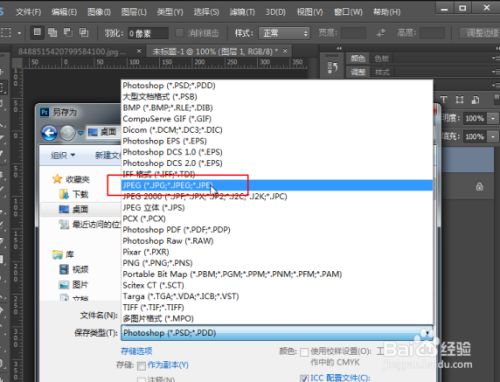Click the 调整边缘 button
This screenshot has height=382, width=500.
click(x=481, y=33)
